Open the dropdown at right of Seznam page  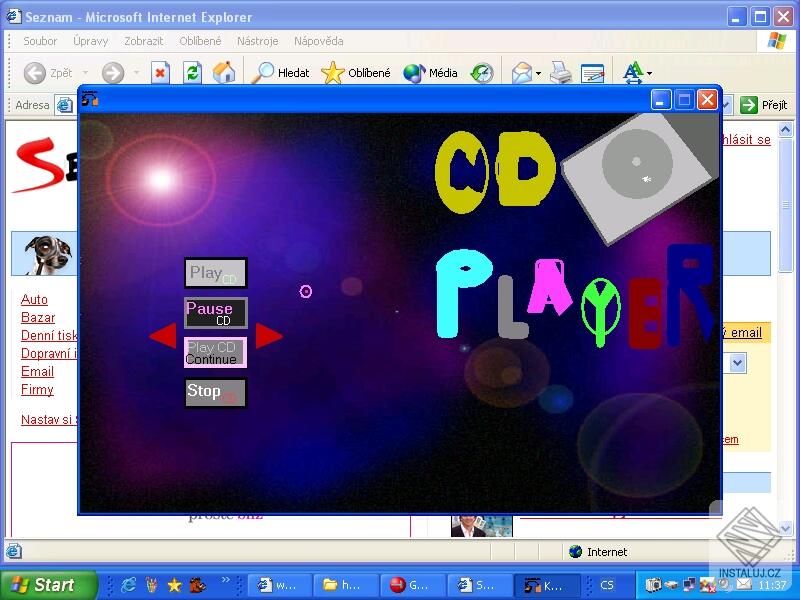[x=738, y=363]
